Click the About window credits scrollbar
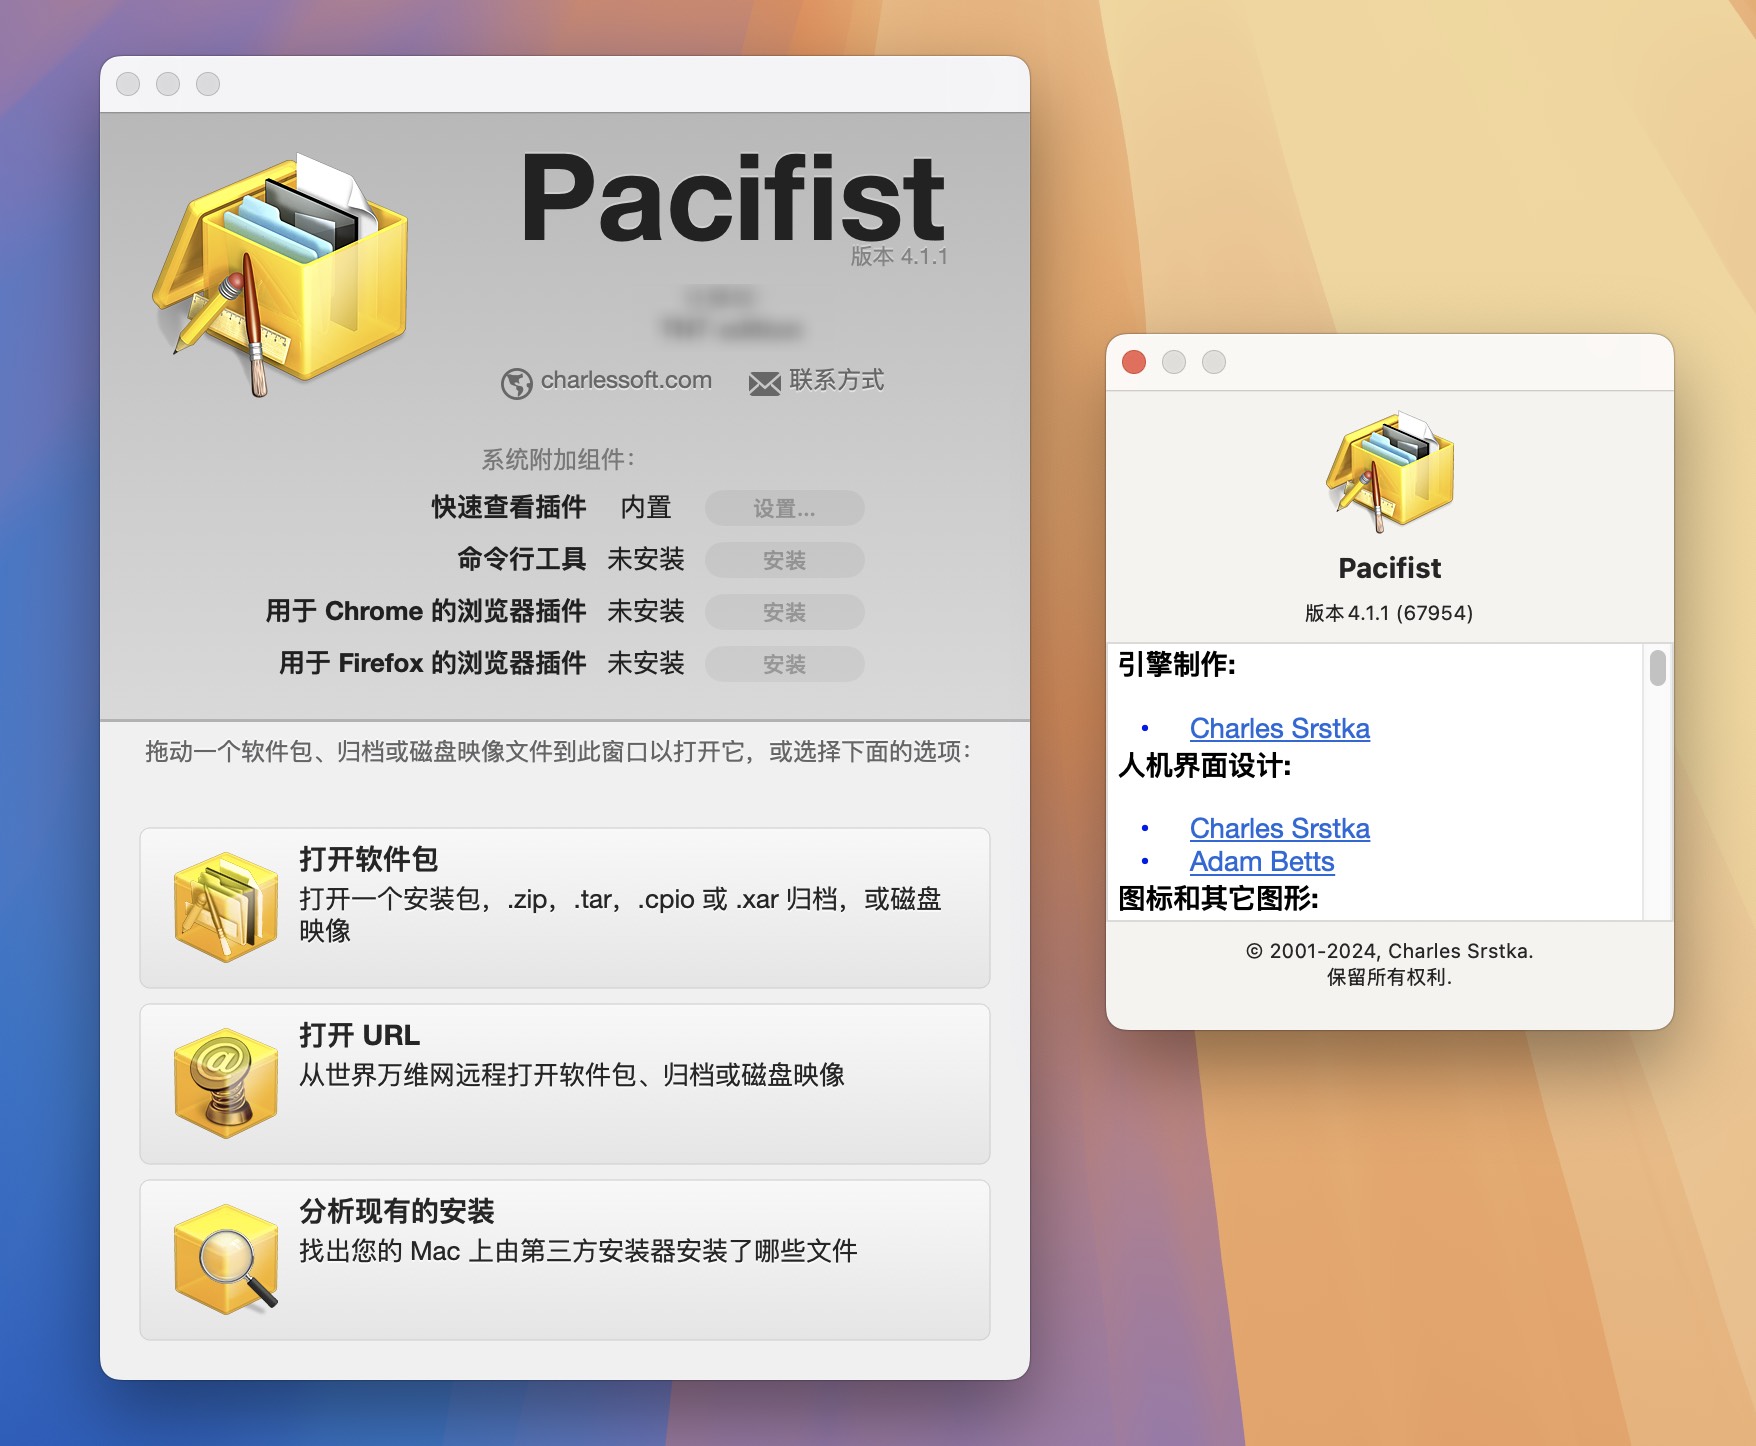The height and width of the screenshot is (1446, 1756). click(1658, 668)
